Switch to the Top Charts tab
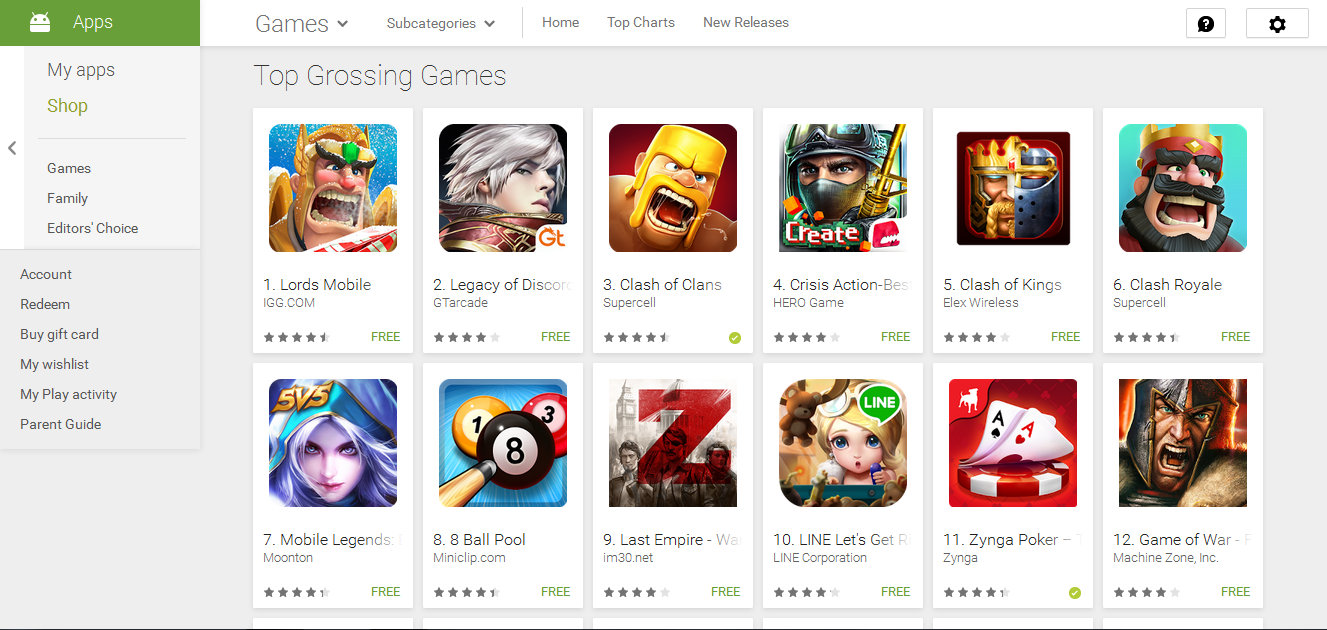1327x630 pixels. point(641,22)
